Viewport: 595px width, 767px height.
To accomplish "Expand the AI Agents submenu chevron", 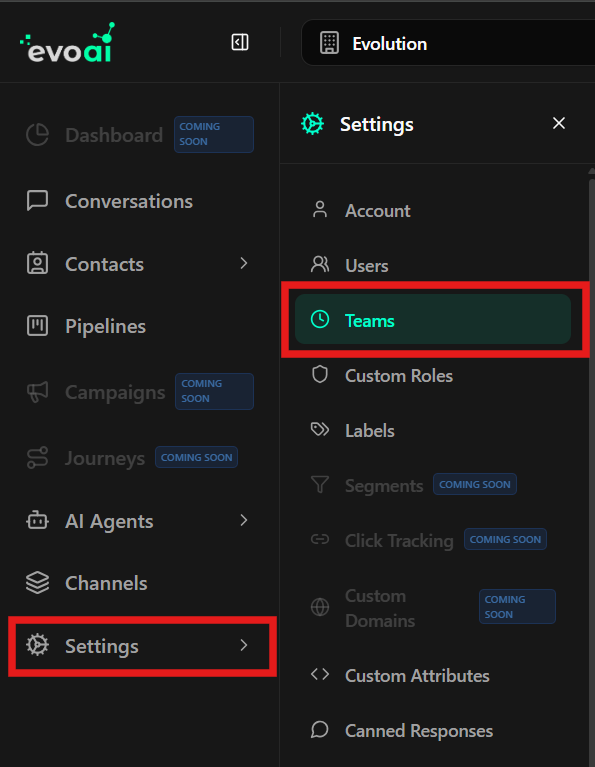I will tap(244, 520).
